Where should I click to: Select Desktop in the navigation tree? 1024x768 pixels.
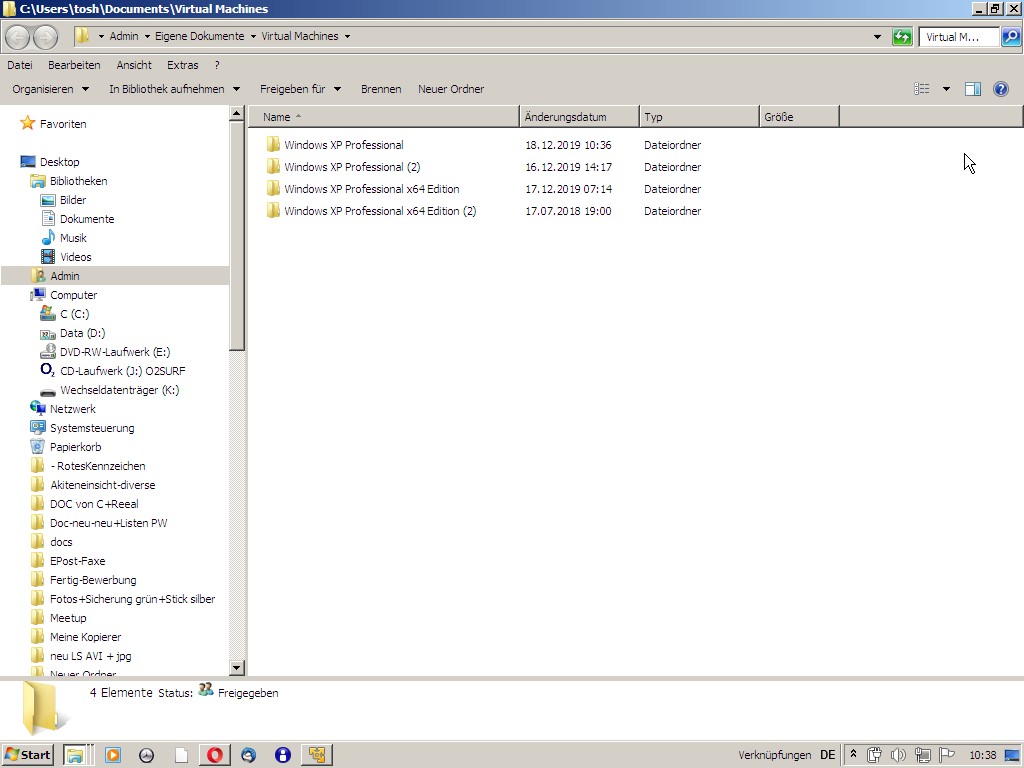pos(59,162)
